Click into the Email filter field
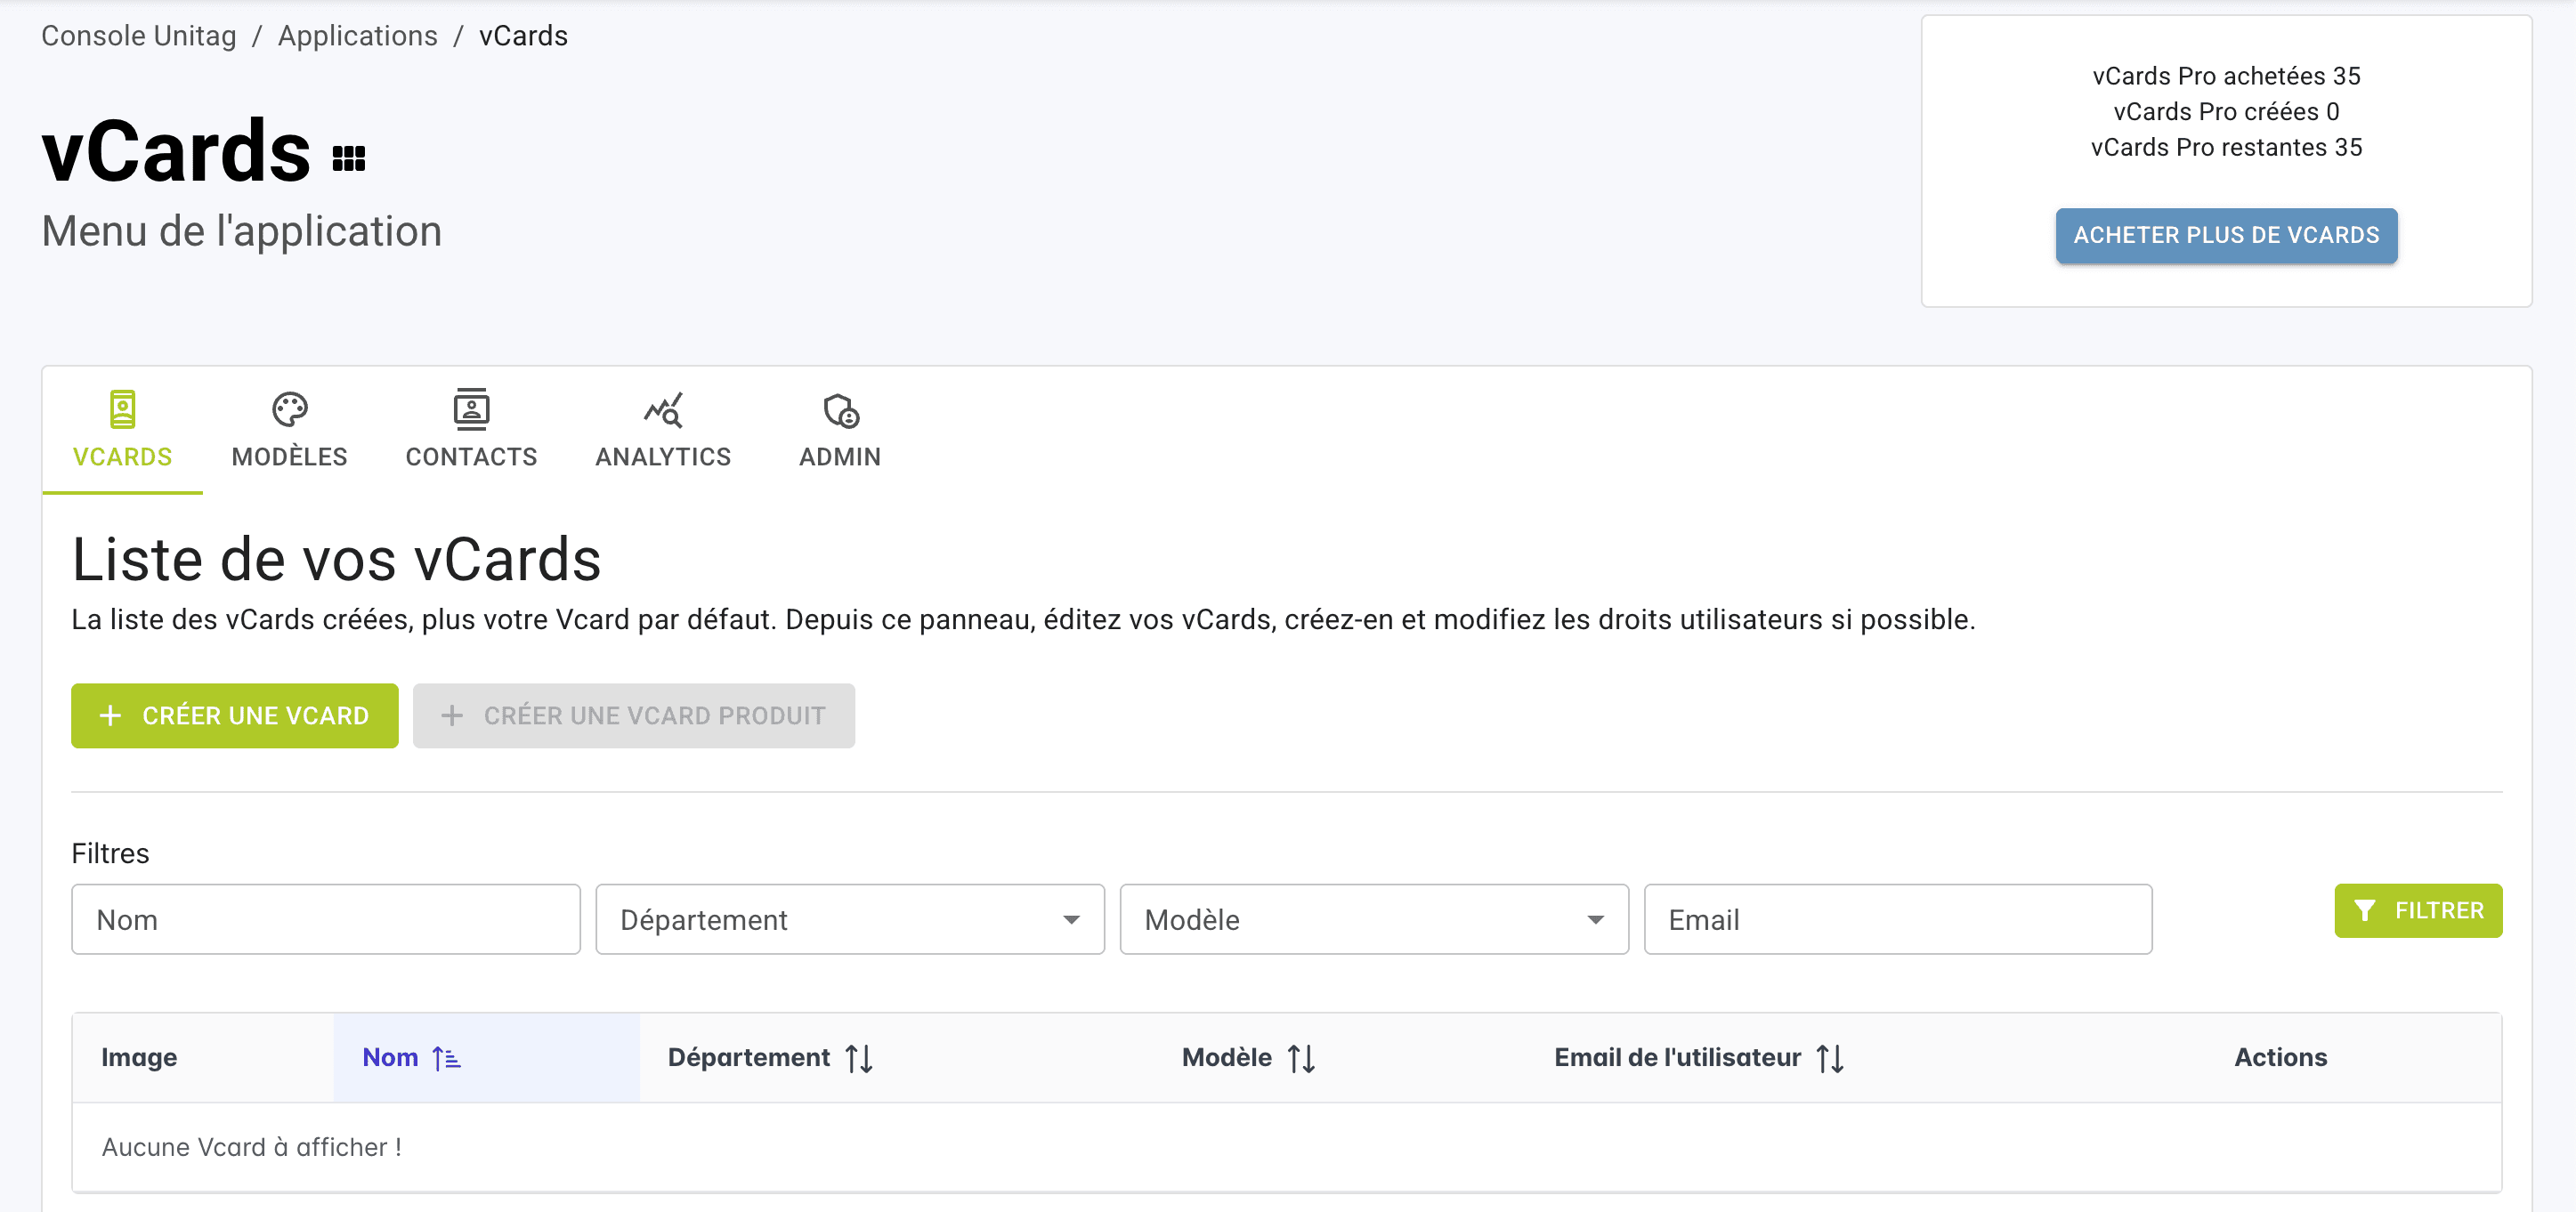Image resolution: width=2576 pixels, height=1212 pixels. point(1897,919)
